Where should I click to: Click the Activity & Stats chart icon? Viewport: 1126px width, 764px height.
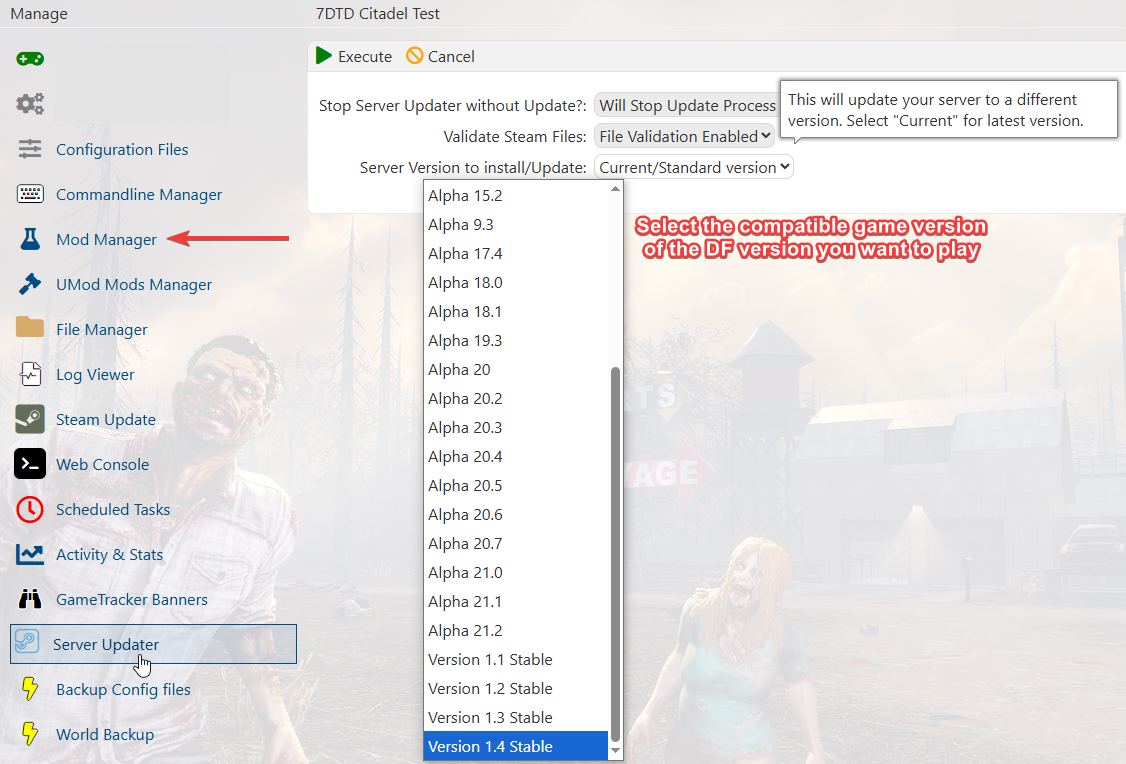pyautogui.click(x=30, y=554)
